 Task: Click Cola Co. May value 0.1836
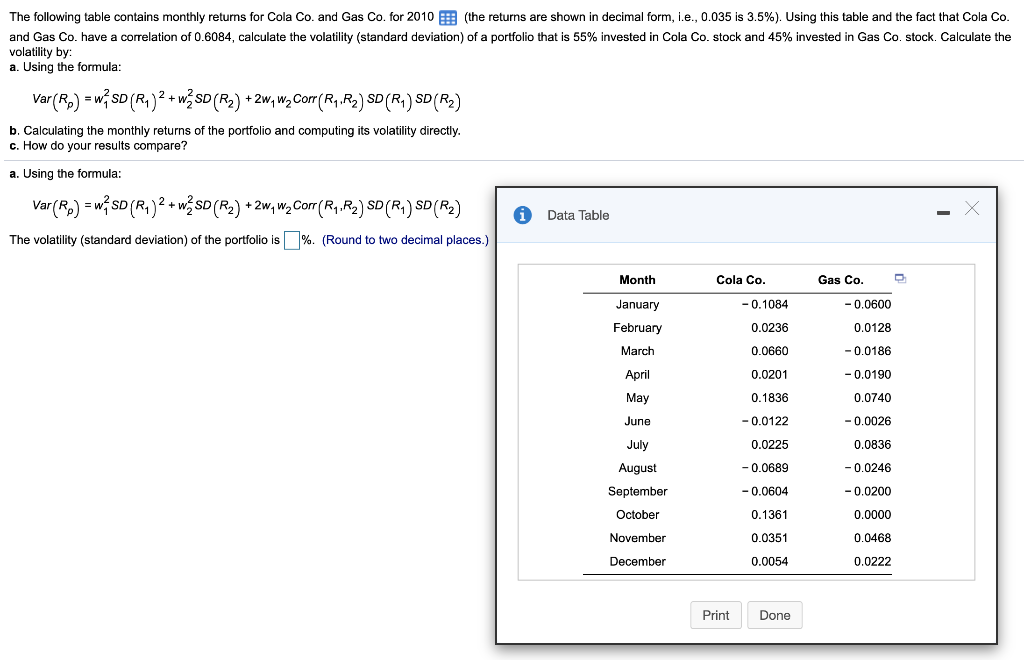(769, 398)
